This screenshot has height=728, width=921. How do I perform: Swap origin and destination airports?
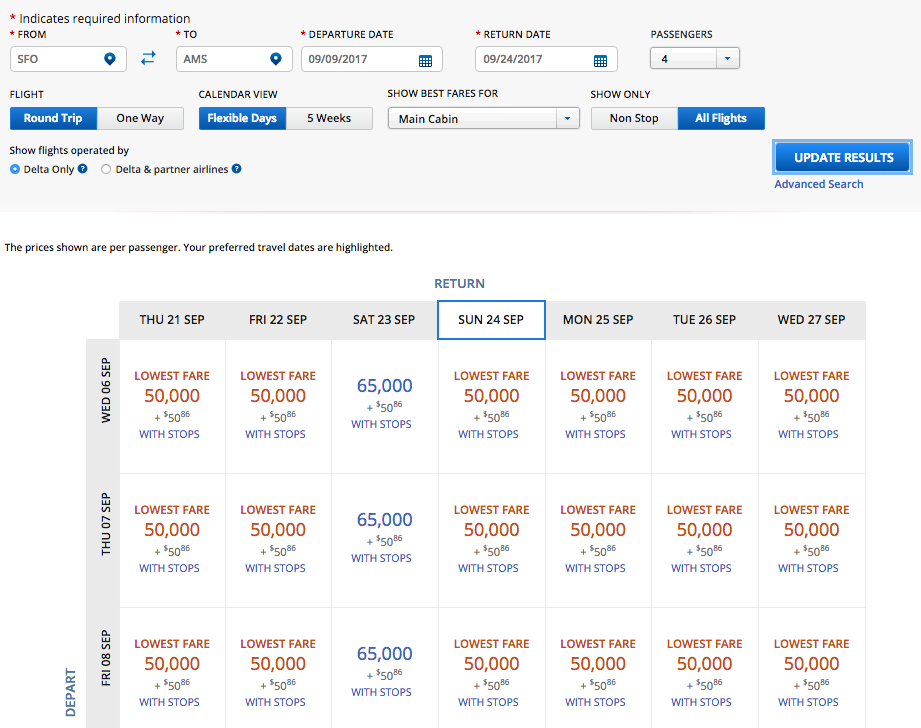click(x=148, y=59)
